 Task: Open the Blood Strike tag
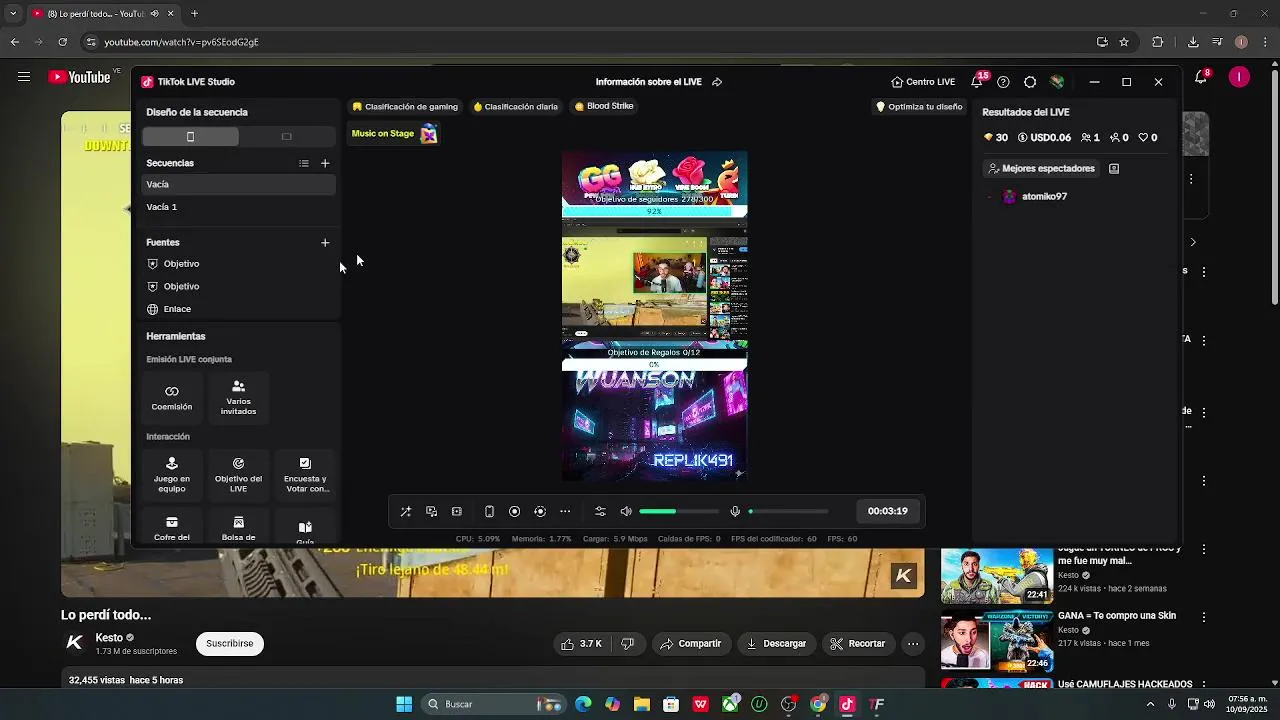point(604,106)
